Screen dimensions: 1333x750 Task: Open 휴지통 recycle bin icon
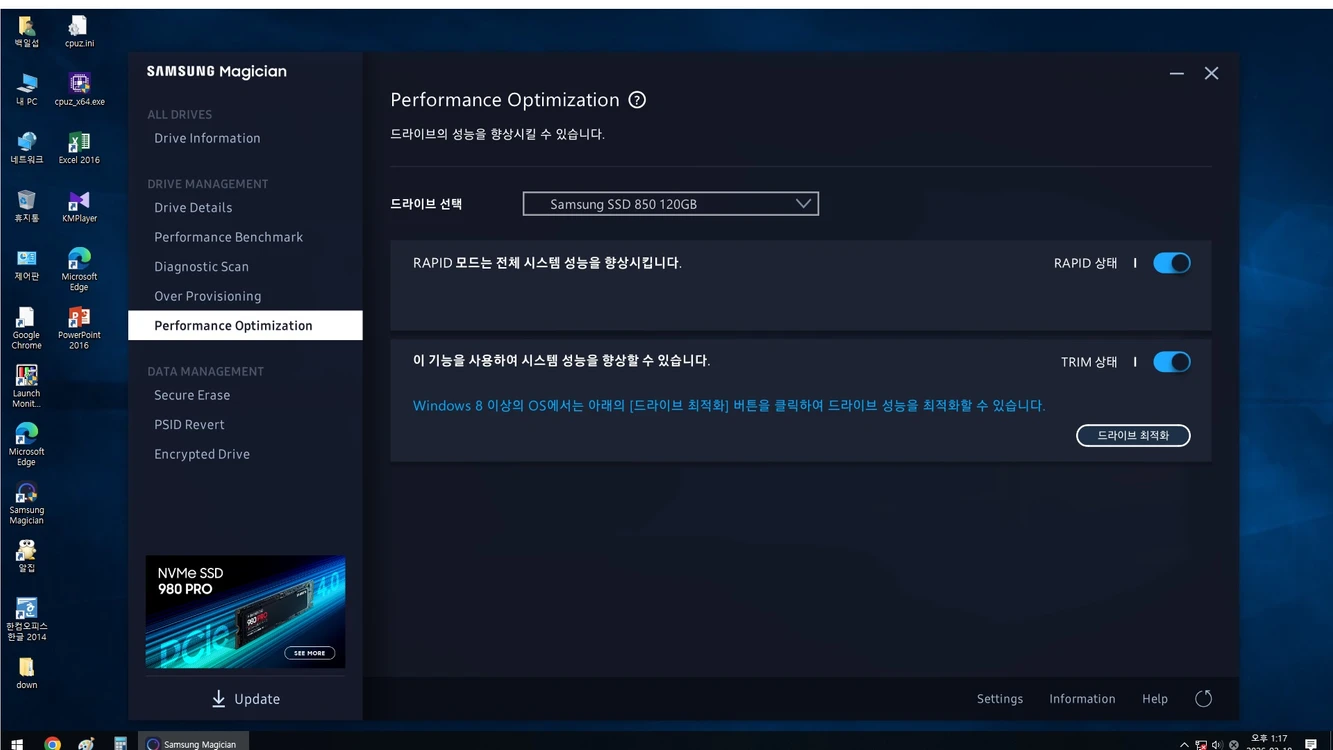click(x=26, y=206)
